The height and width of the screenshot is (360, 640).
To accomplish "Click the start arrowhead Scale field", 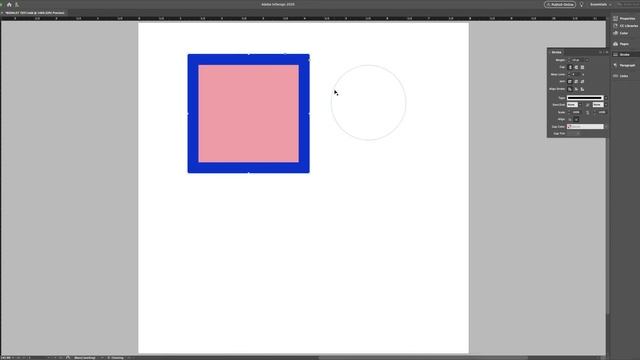I will click(x=576, y=112).
